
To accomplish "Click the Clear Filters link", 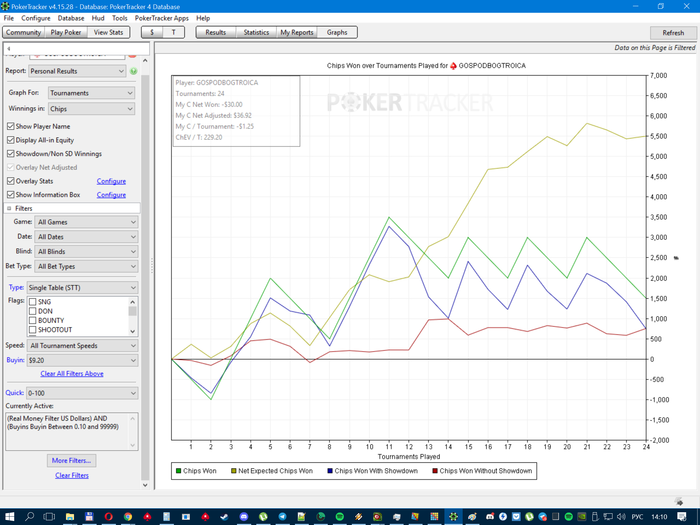I will [72, 476].
